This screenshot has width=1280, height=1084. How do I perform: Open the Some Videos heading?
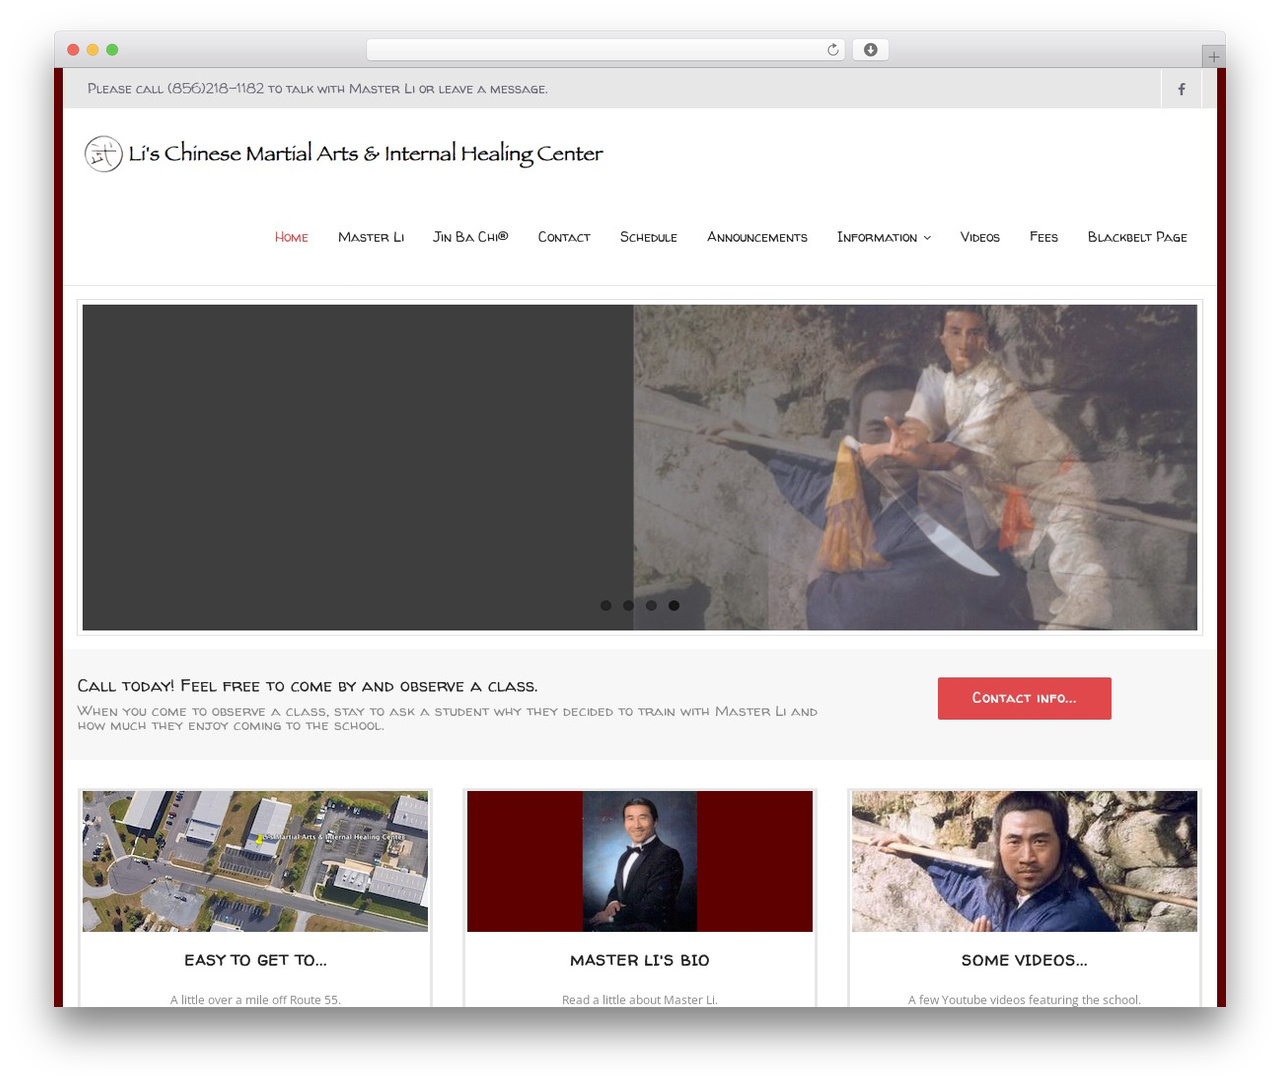1024,960
